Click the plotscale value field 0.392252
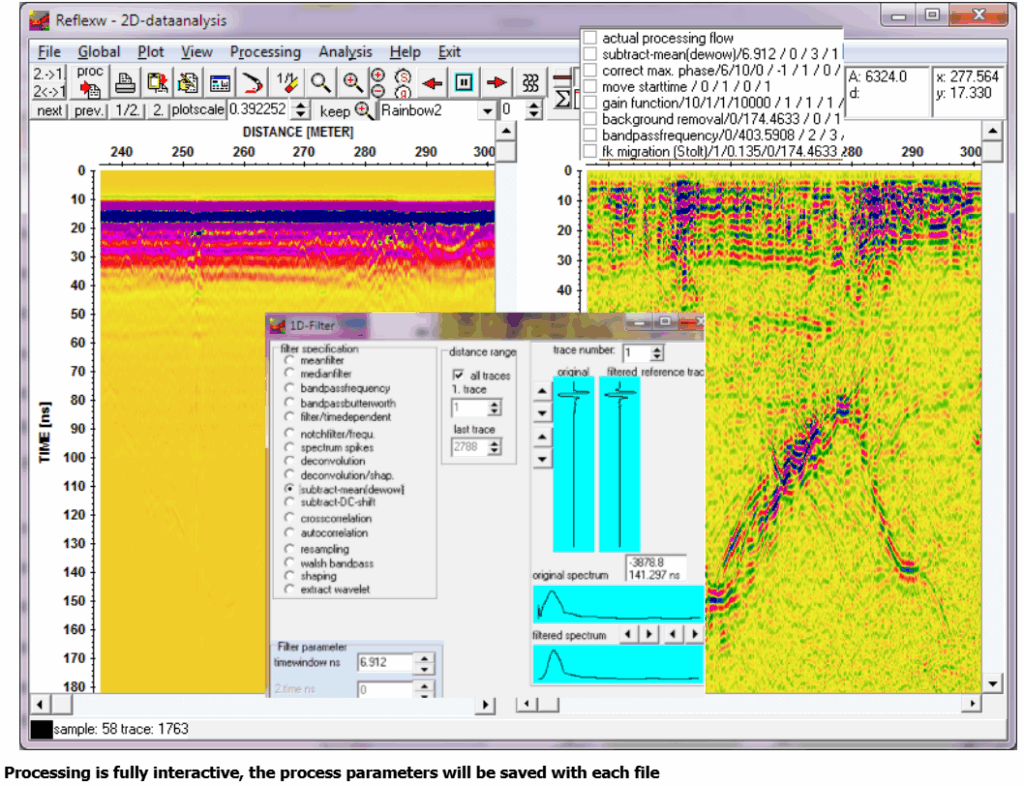Image resolution: width=1024 pixels, height=786 pixels. coord(260,110)
